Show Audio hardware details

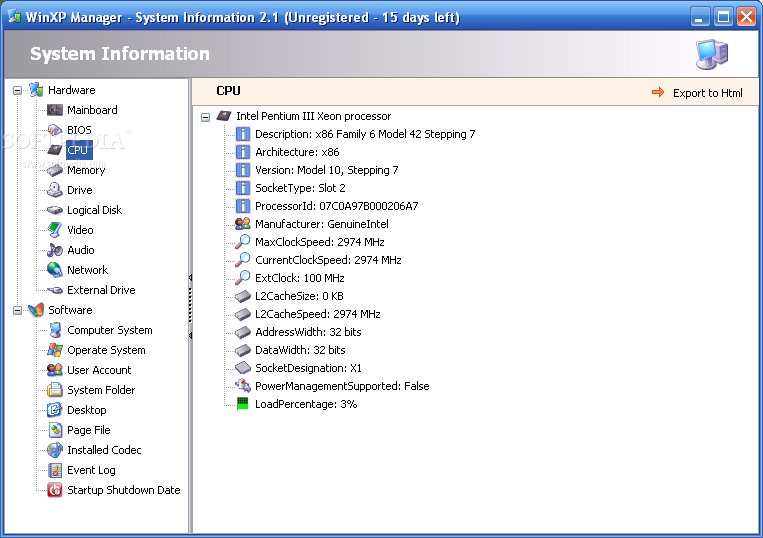[81, 250]
